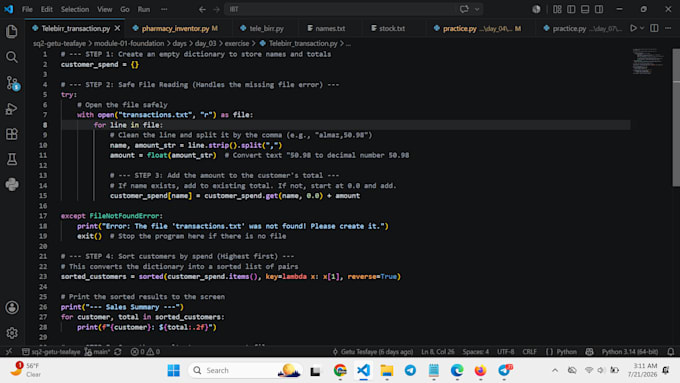Open the Accounts menu icon
Viewport: 680px width, 383px height.
click(x=12, y=308)
